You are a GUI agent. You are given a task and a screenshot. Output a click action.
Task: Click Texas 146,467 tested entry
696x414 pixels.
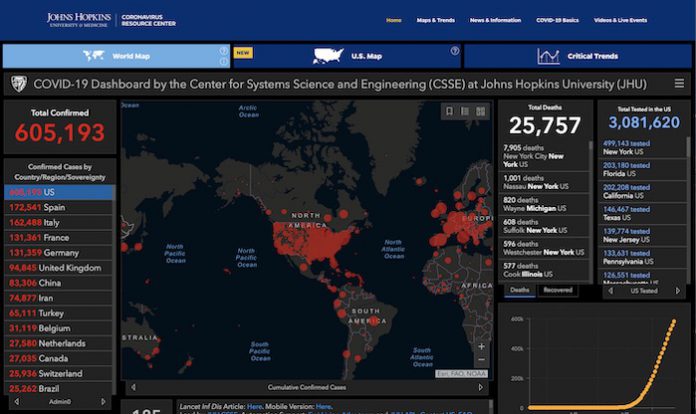pyautogui.click(x=642, y=213)
